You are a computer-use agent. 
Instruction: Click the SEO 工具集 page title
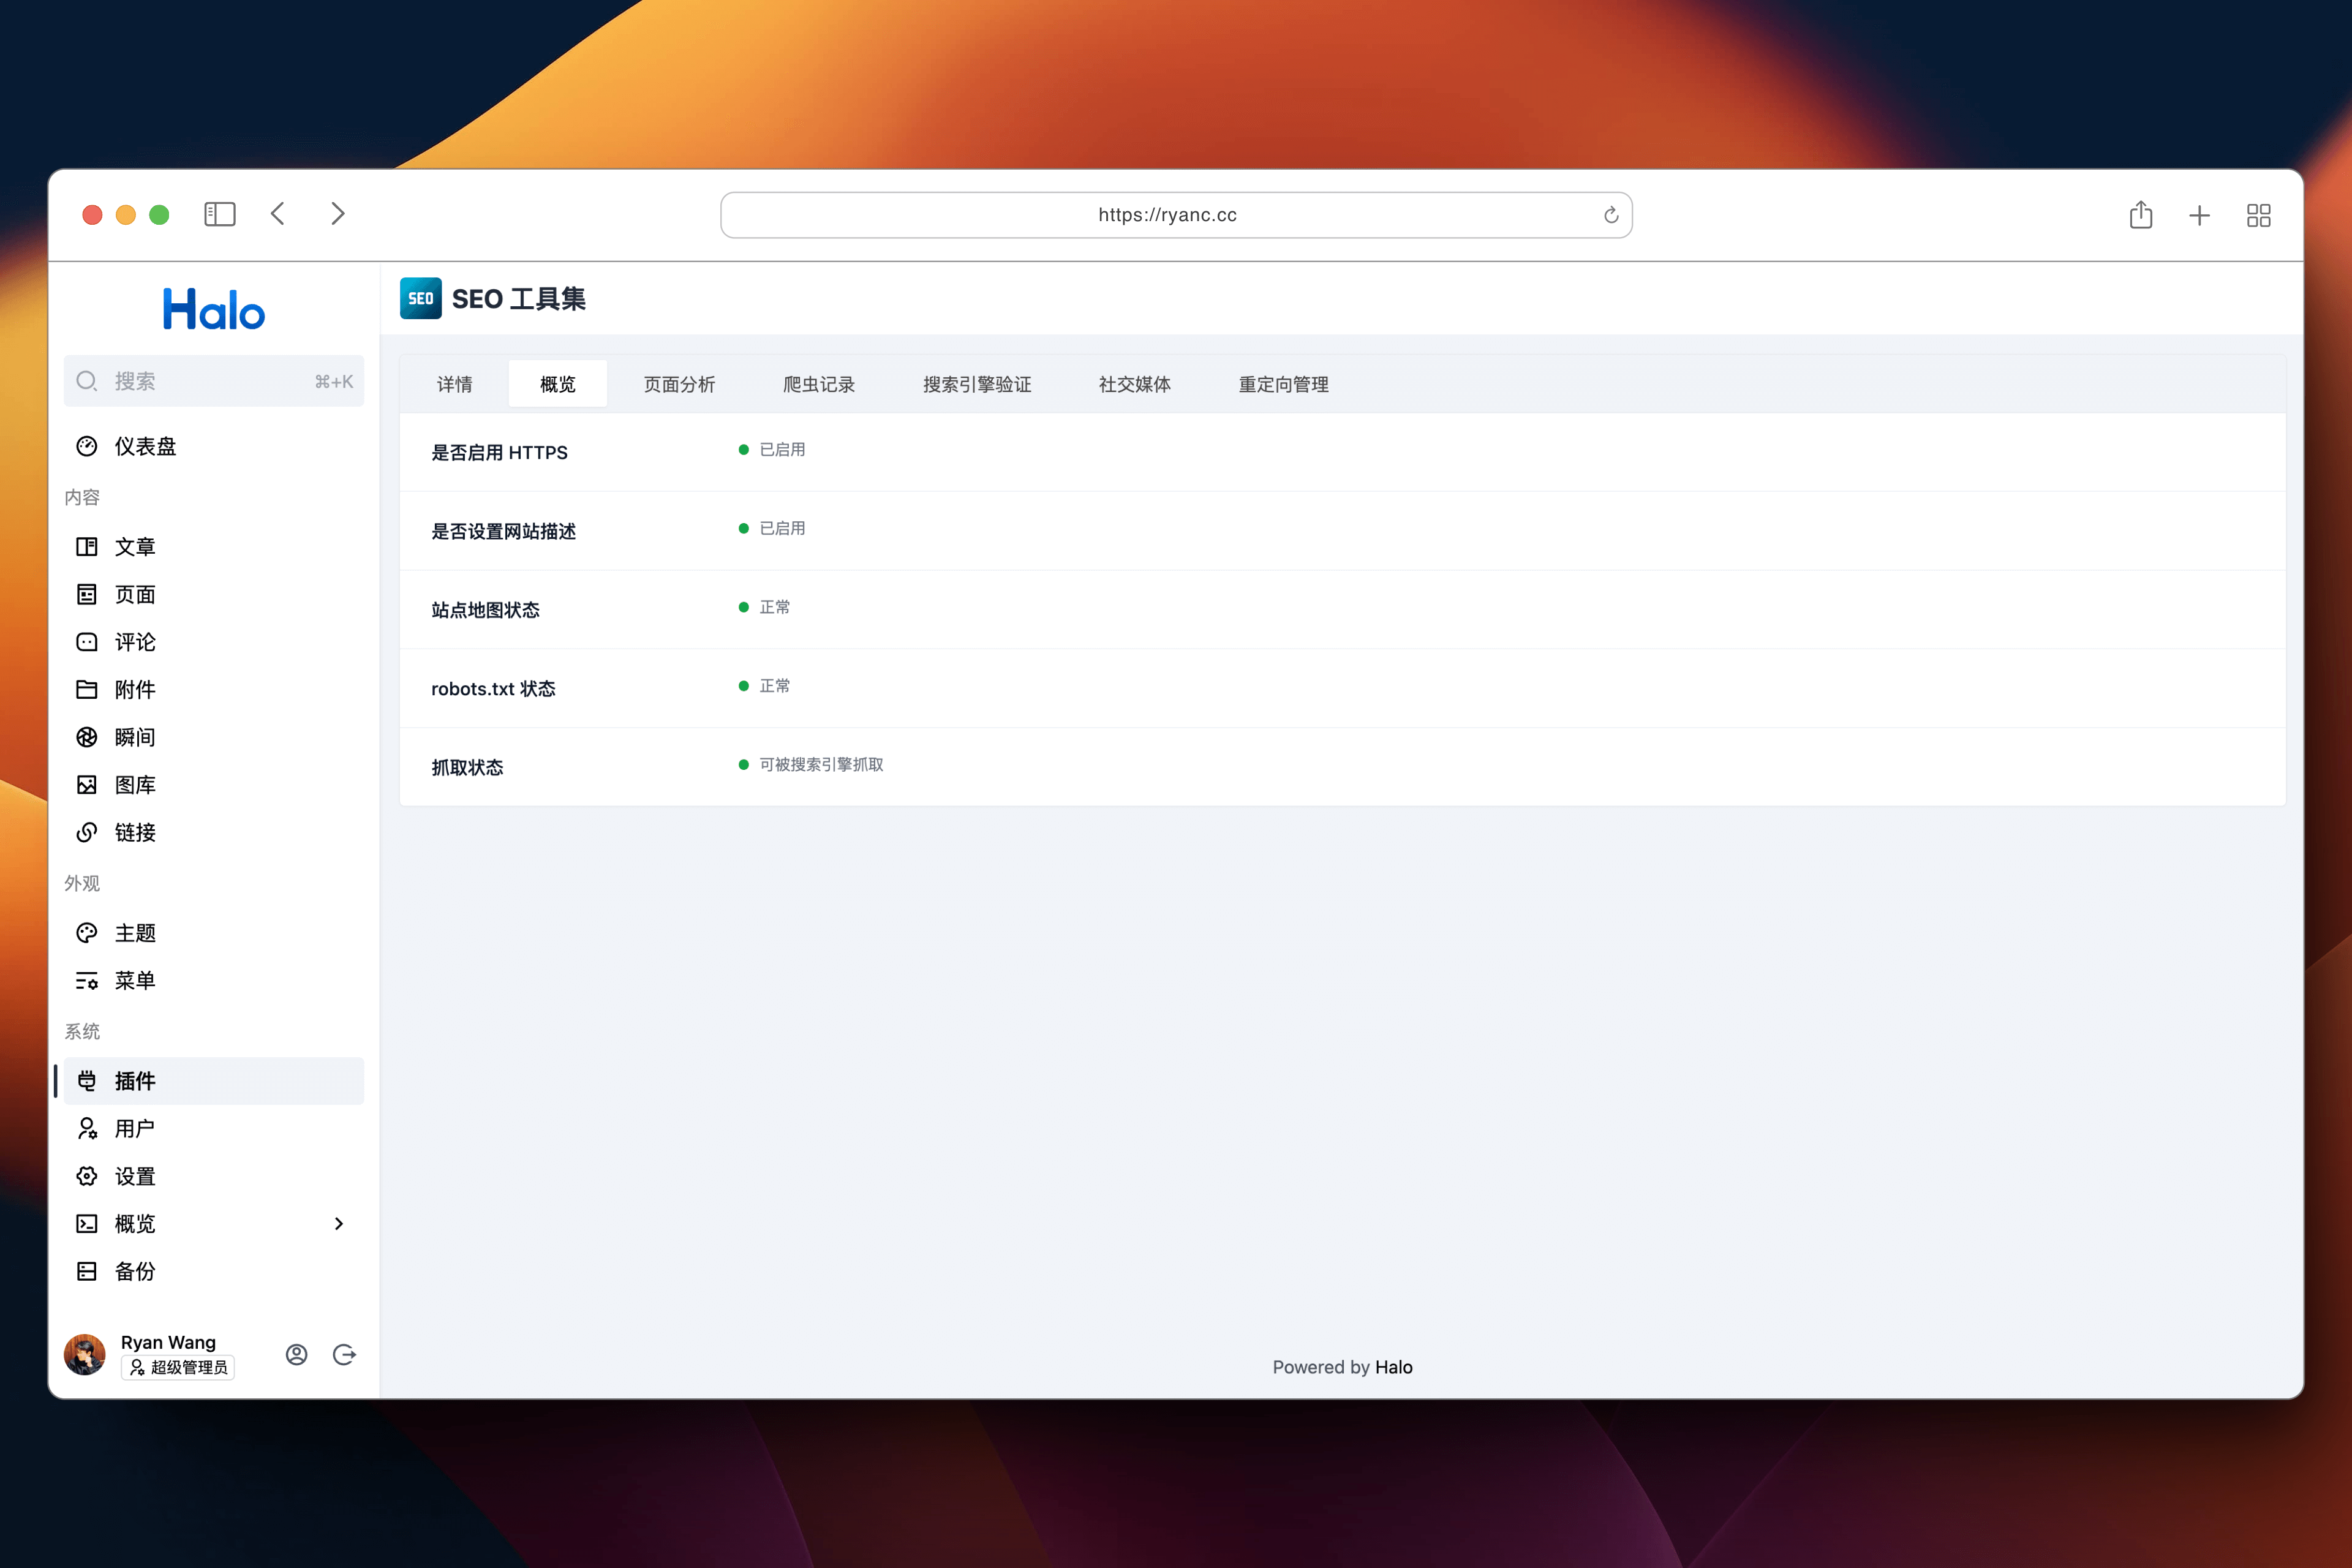pos(518,299)
